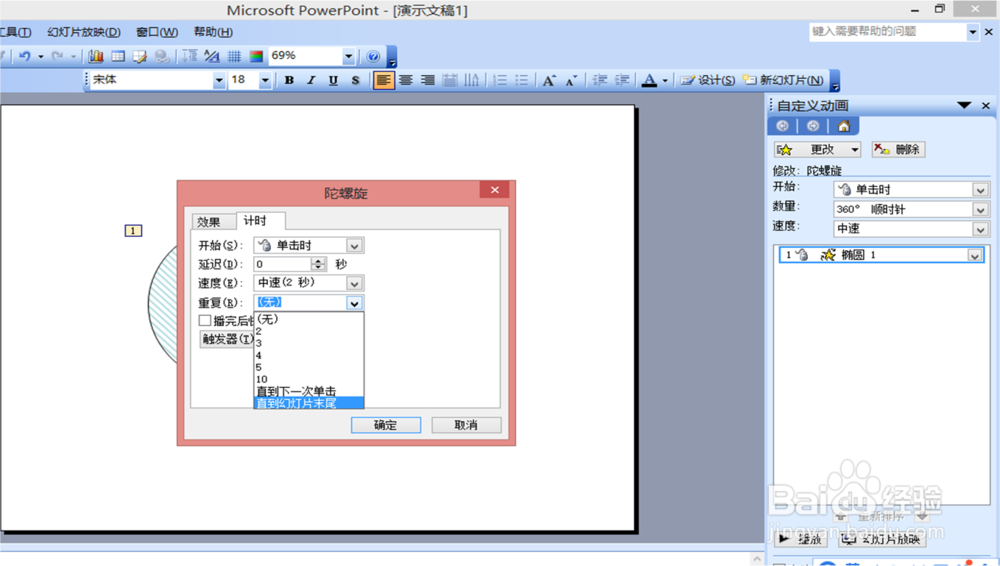Screen dimensions: 1000x566
Task: Open the 椭圆 1 animation item dropdown arrow
Action: coord(974,255)
